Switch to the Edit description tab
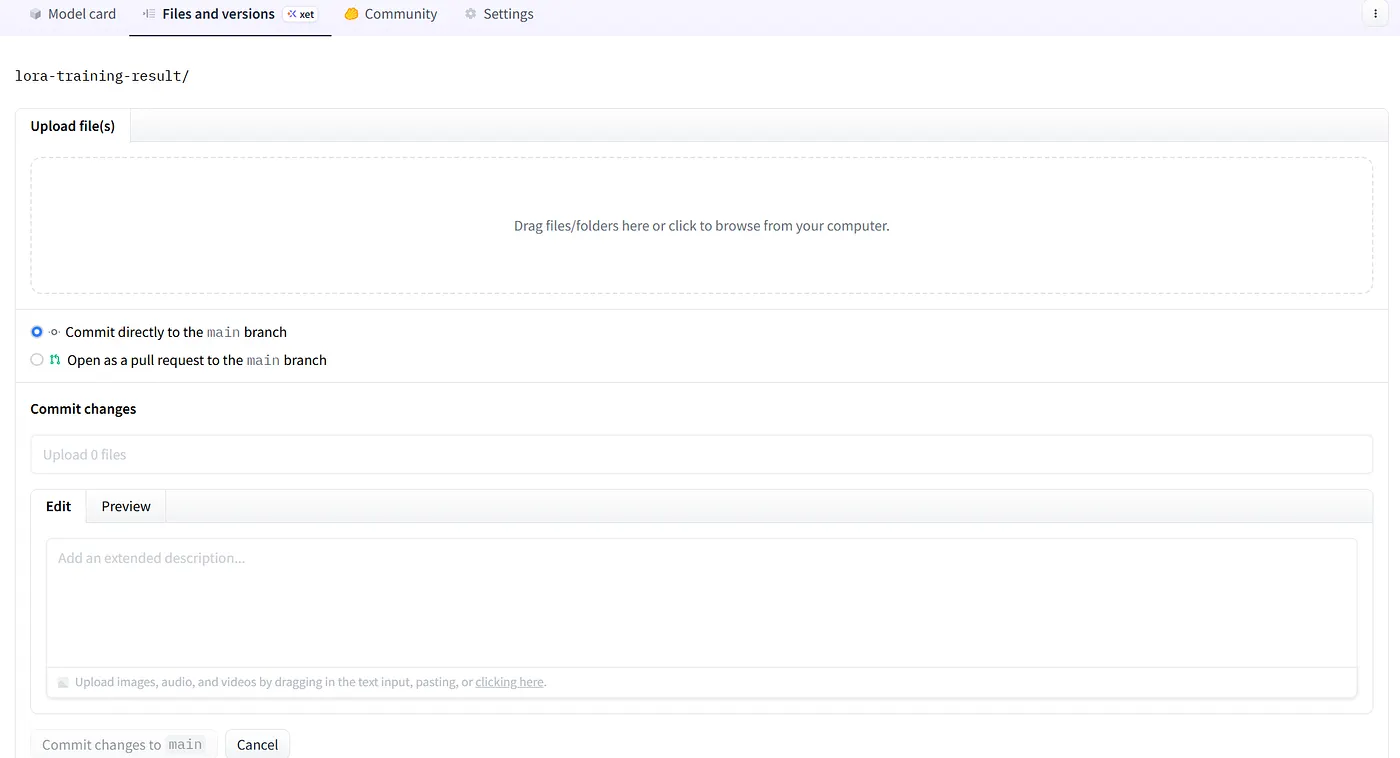The height and width of the screenshot is (758, 1400). (59, 506)
